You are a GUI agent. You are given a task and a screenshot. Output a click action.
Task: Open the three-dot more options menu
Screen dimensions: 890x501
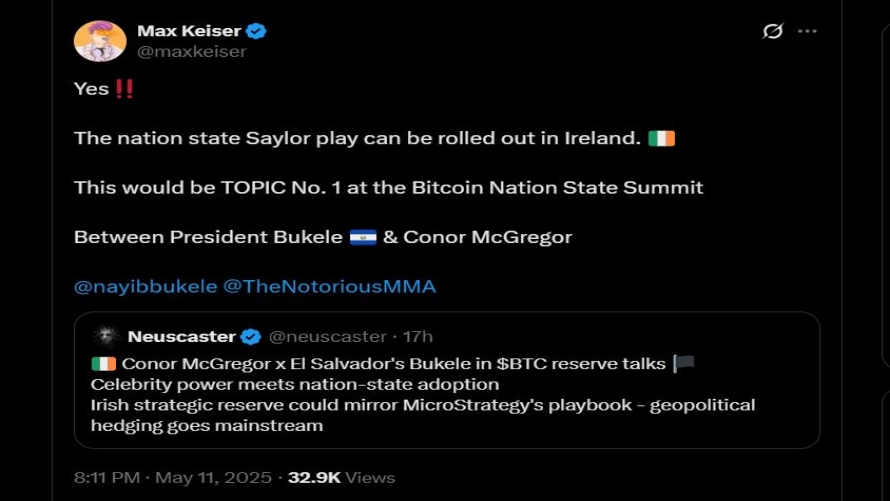(x=807, y=31)
